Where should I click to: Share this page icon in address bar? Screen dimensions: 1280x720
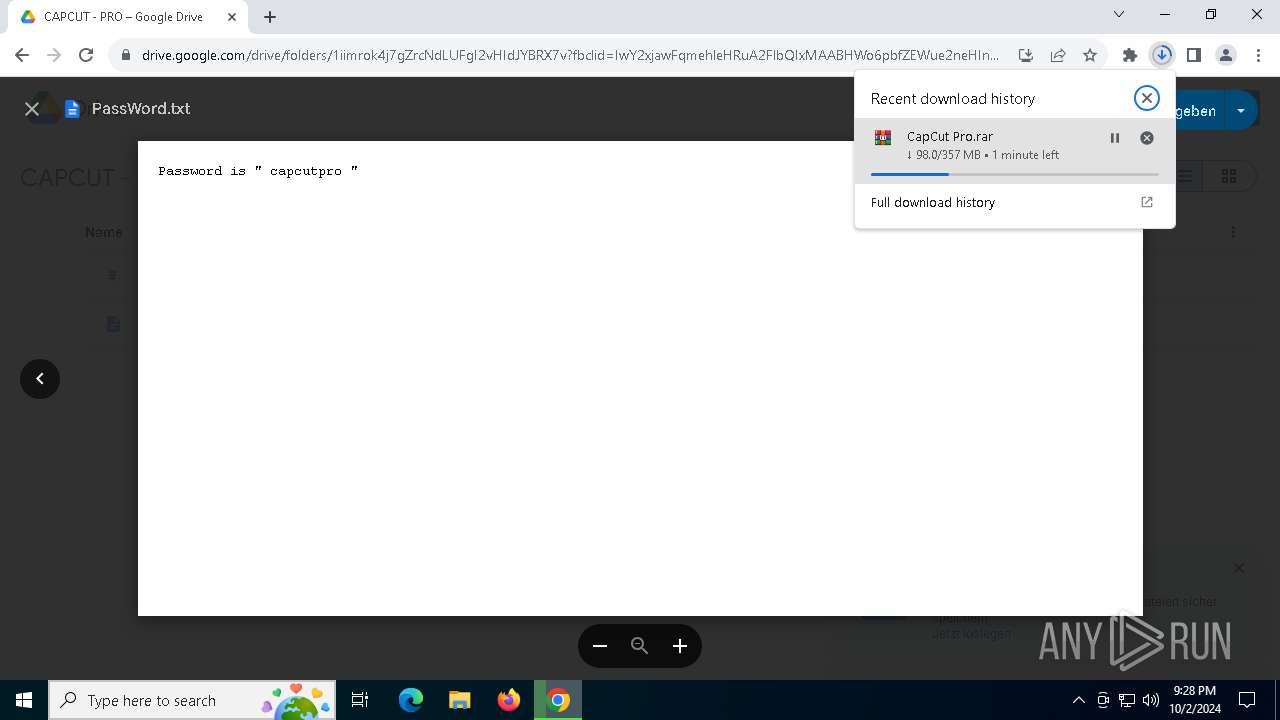tap(1058, 55)
